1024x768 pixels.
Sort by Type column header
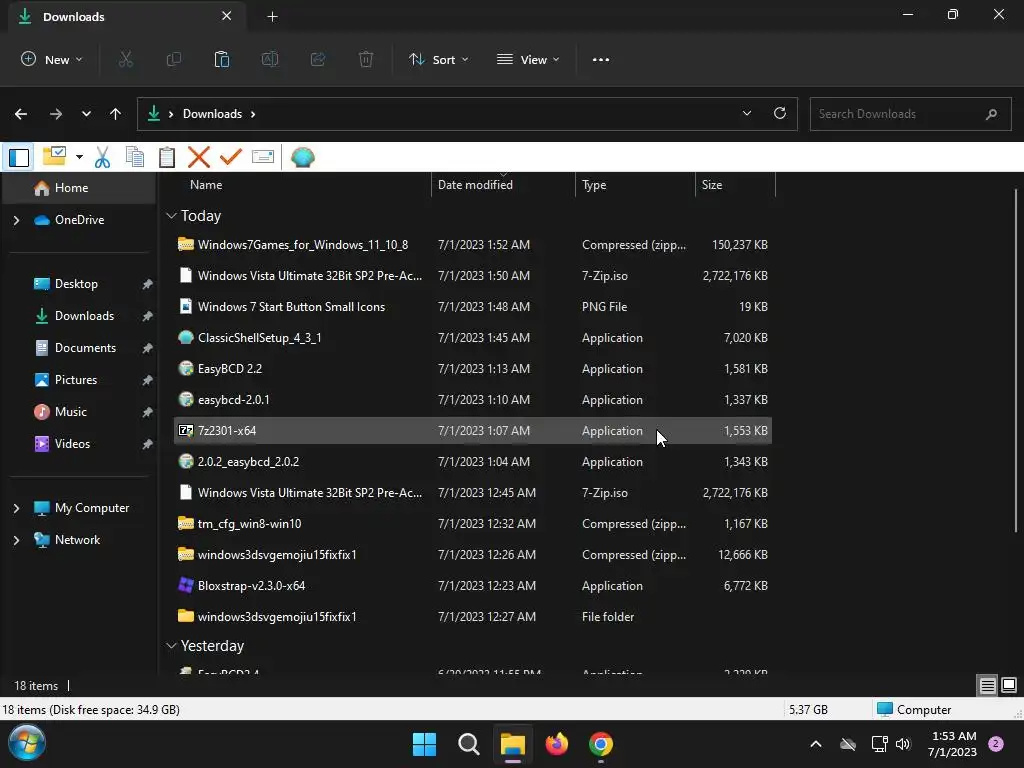[635, 185]
